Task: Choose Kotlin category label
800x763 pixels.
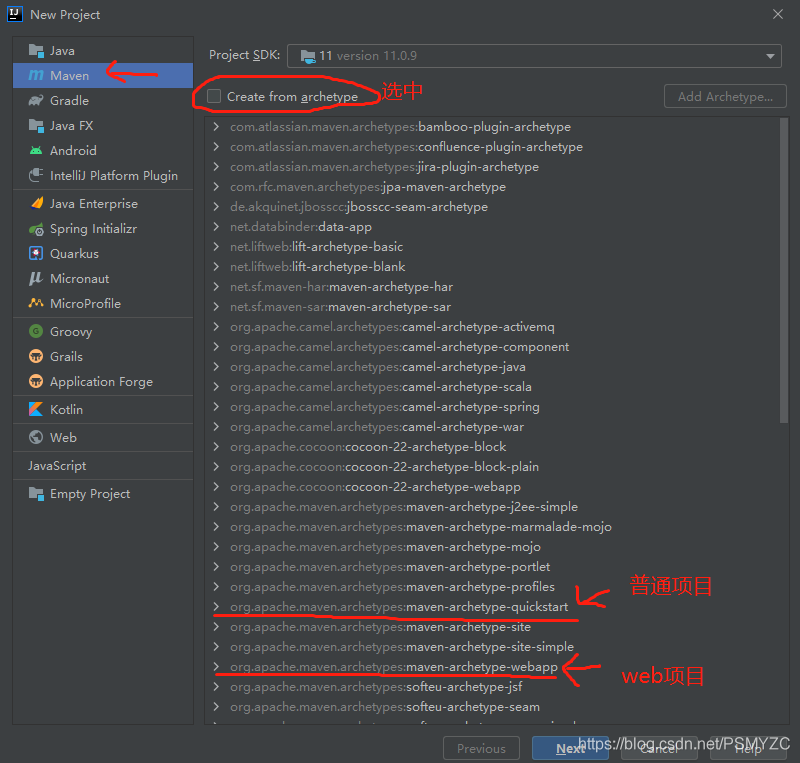Action: [x=66, y=409]
